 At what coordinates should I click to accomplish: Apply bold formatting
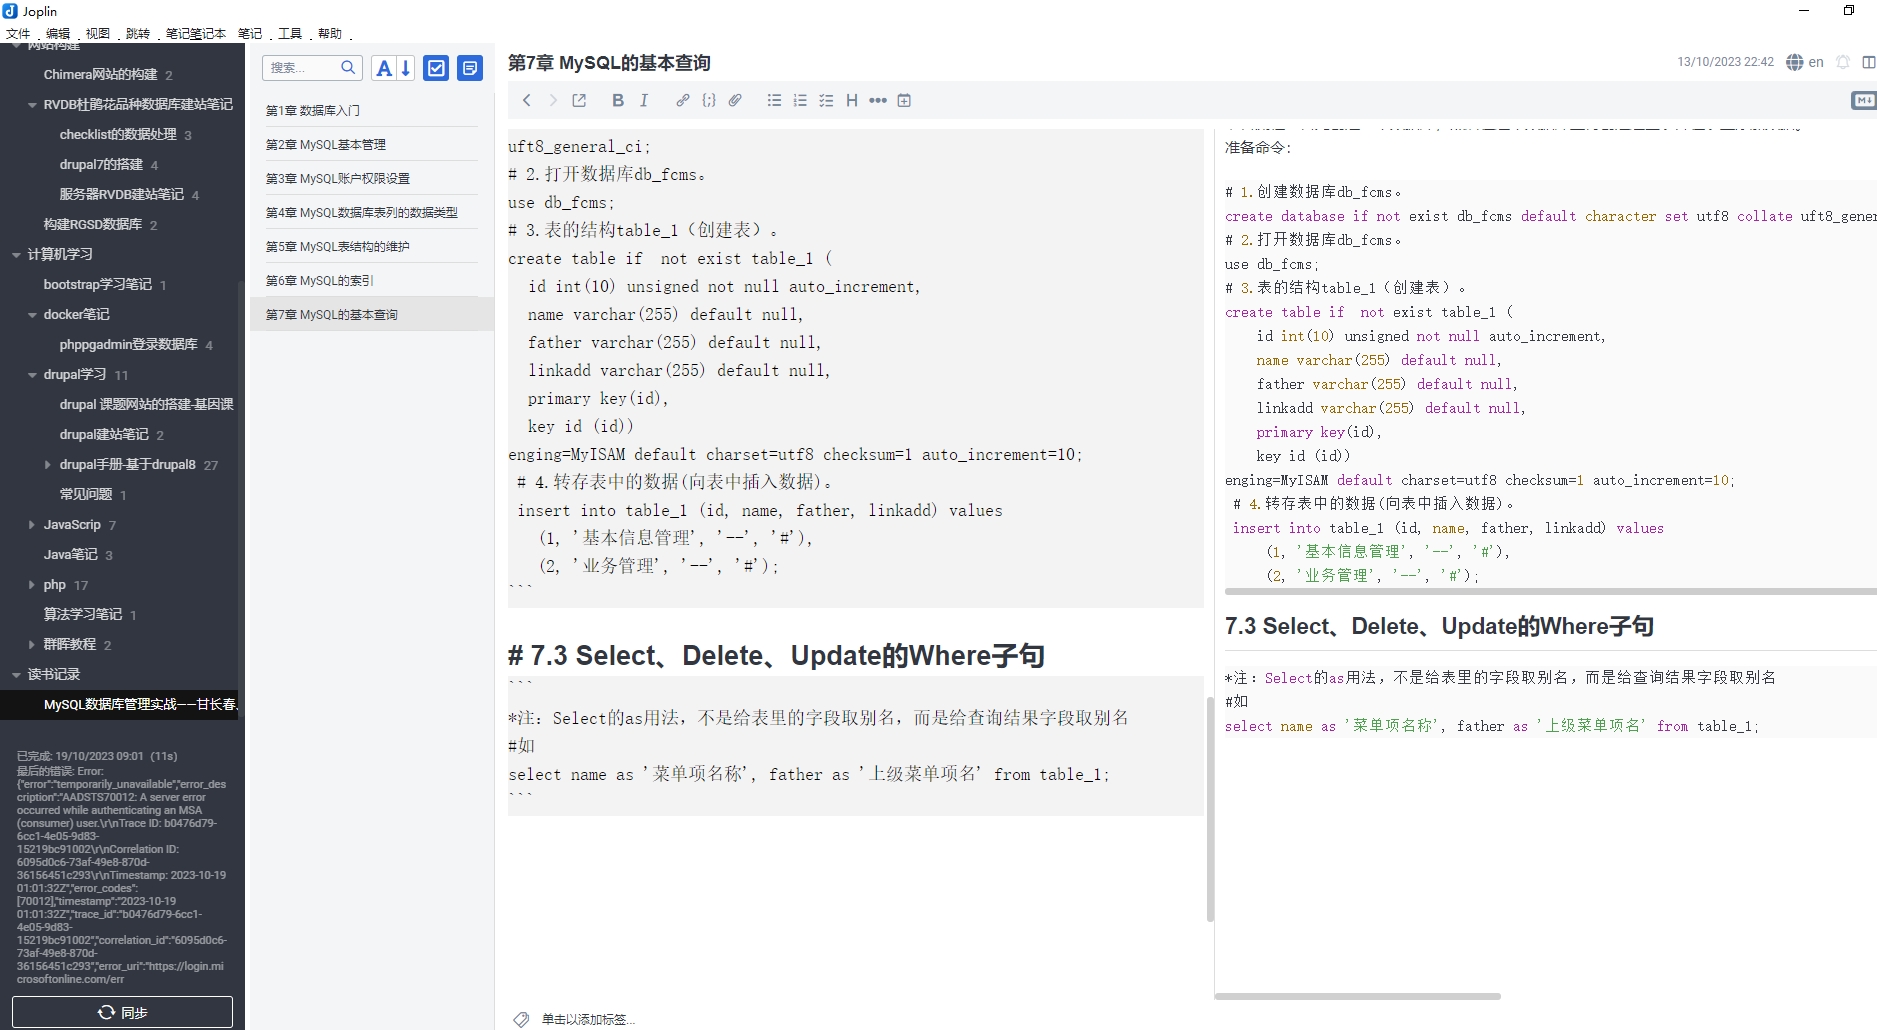[x=618, y=100]
